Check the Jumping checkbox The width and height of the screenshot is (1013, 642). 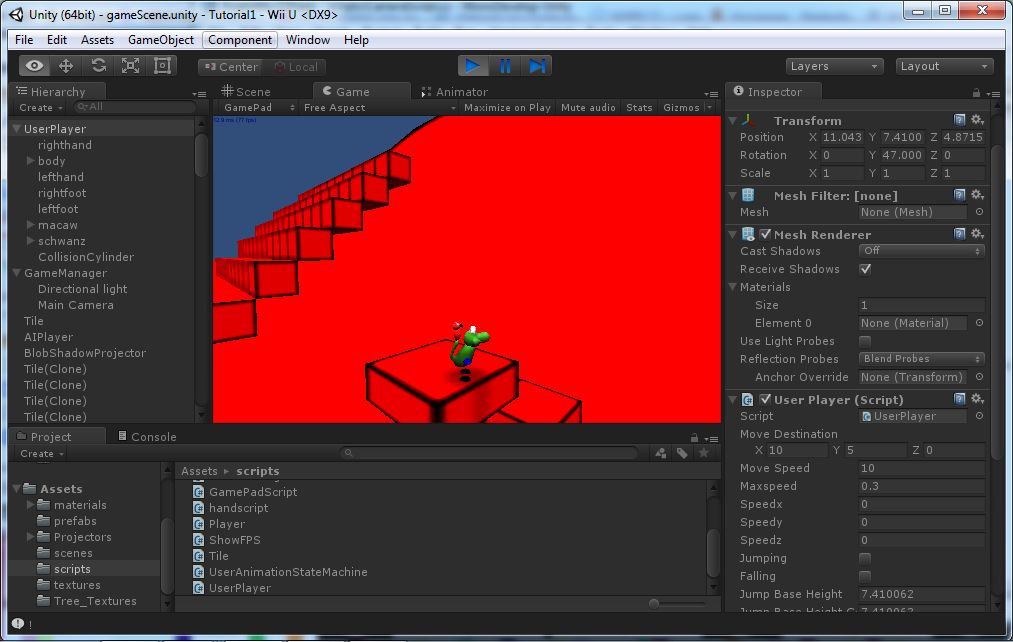tap(865, 558)
